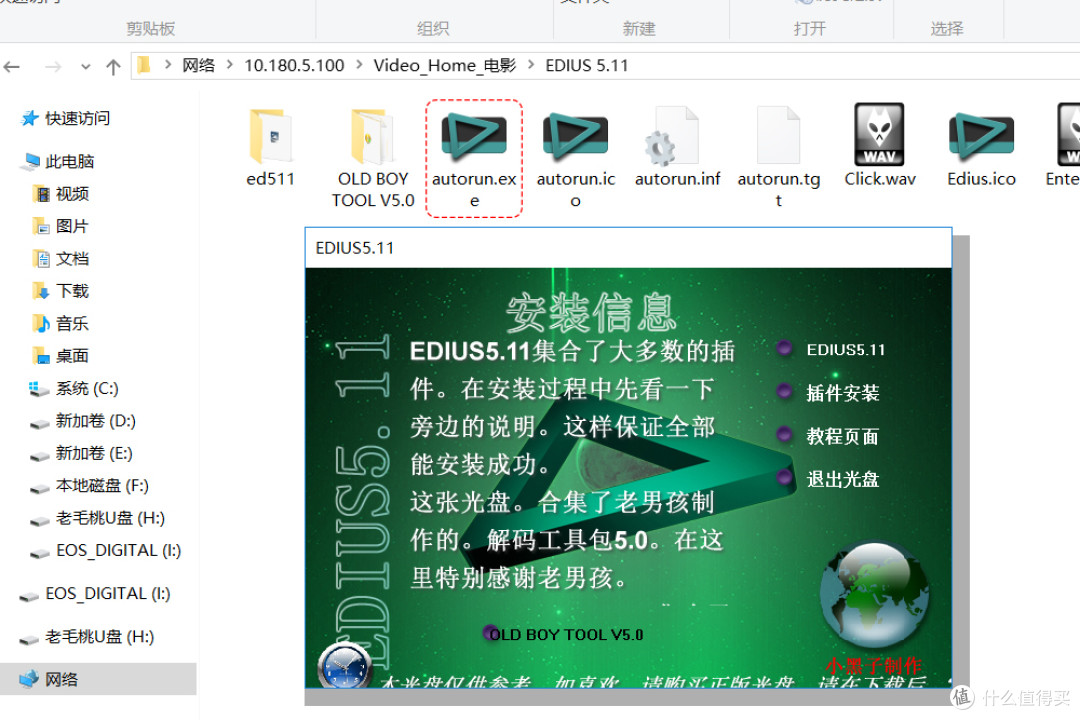Open 音乐 folder in sidebar

(62, 324)
